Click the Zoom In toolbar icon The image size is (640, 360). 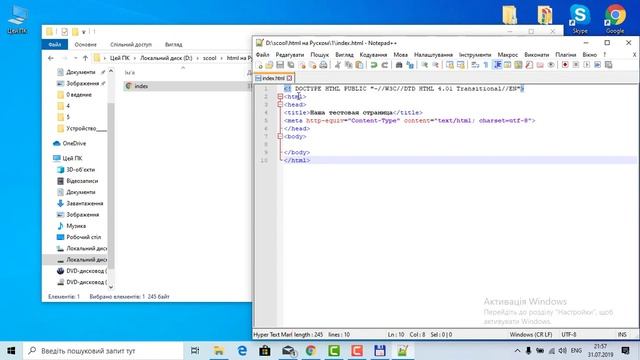tap(424, 65)
